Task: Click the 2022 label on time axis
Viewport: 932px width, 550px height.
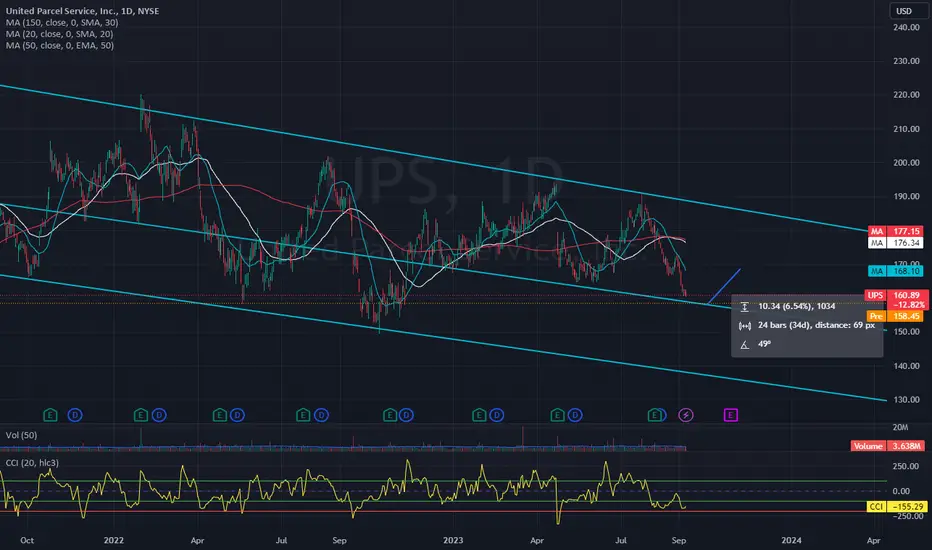Action: [114, 540]
